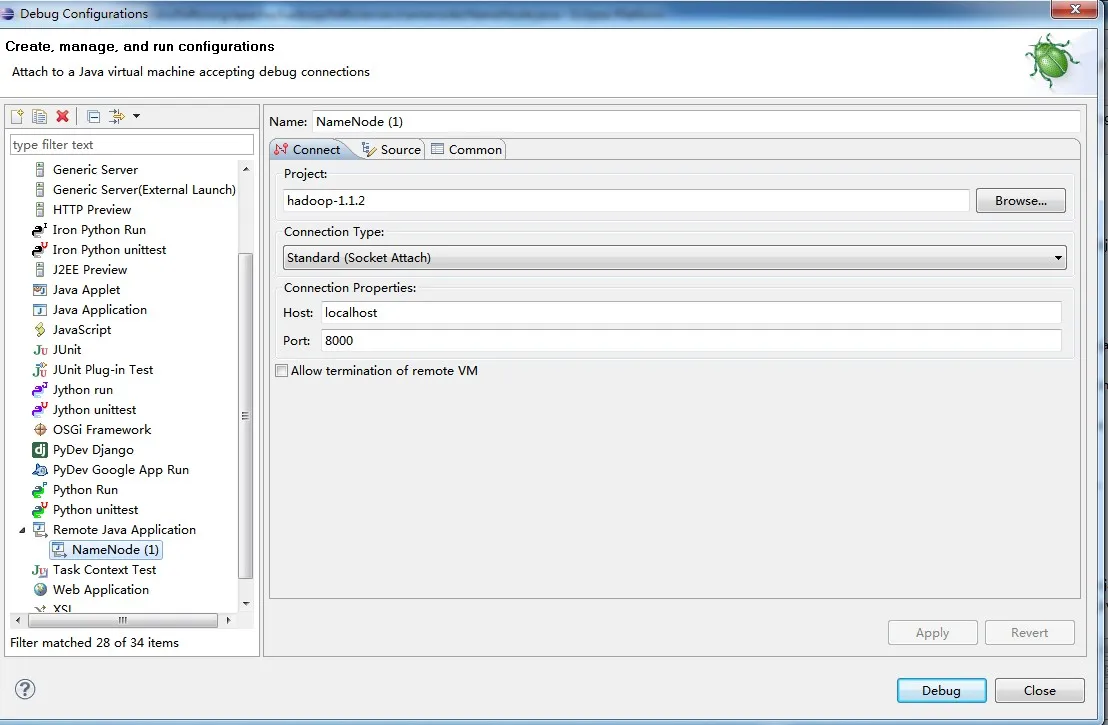This screenshot has width=1108, height=725.
Task: Select the JUnit configuration type
Action: tap(67, 350)
